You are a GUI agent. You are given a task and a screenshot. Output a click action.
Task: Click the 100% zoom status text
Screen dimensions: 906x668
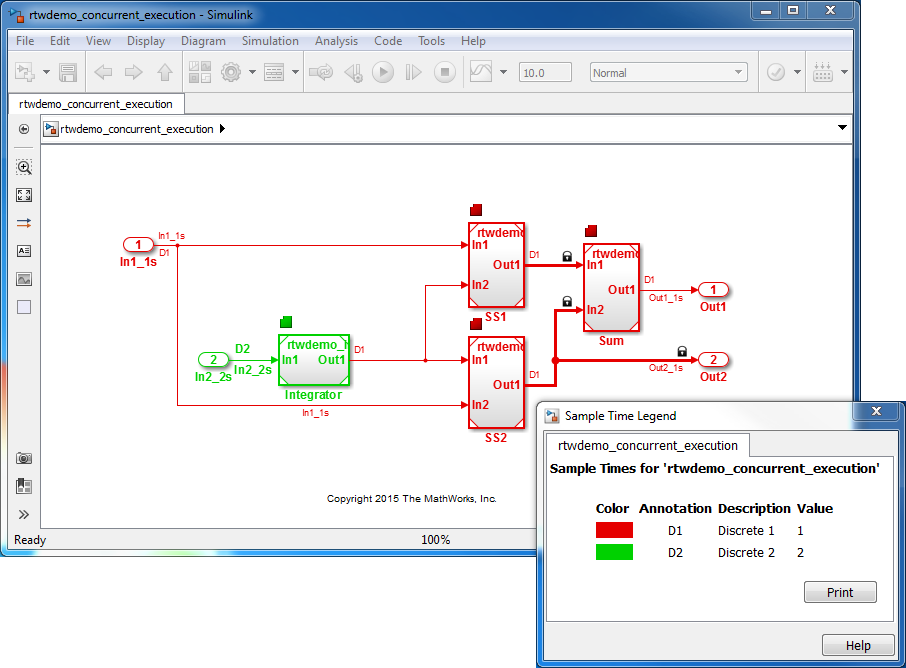[436, 540]
